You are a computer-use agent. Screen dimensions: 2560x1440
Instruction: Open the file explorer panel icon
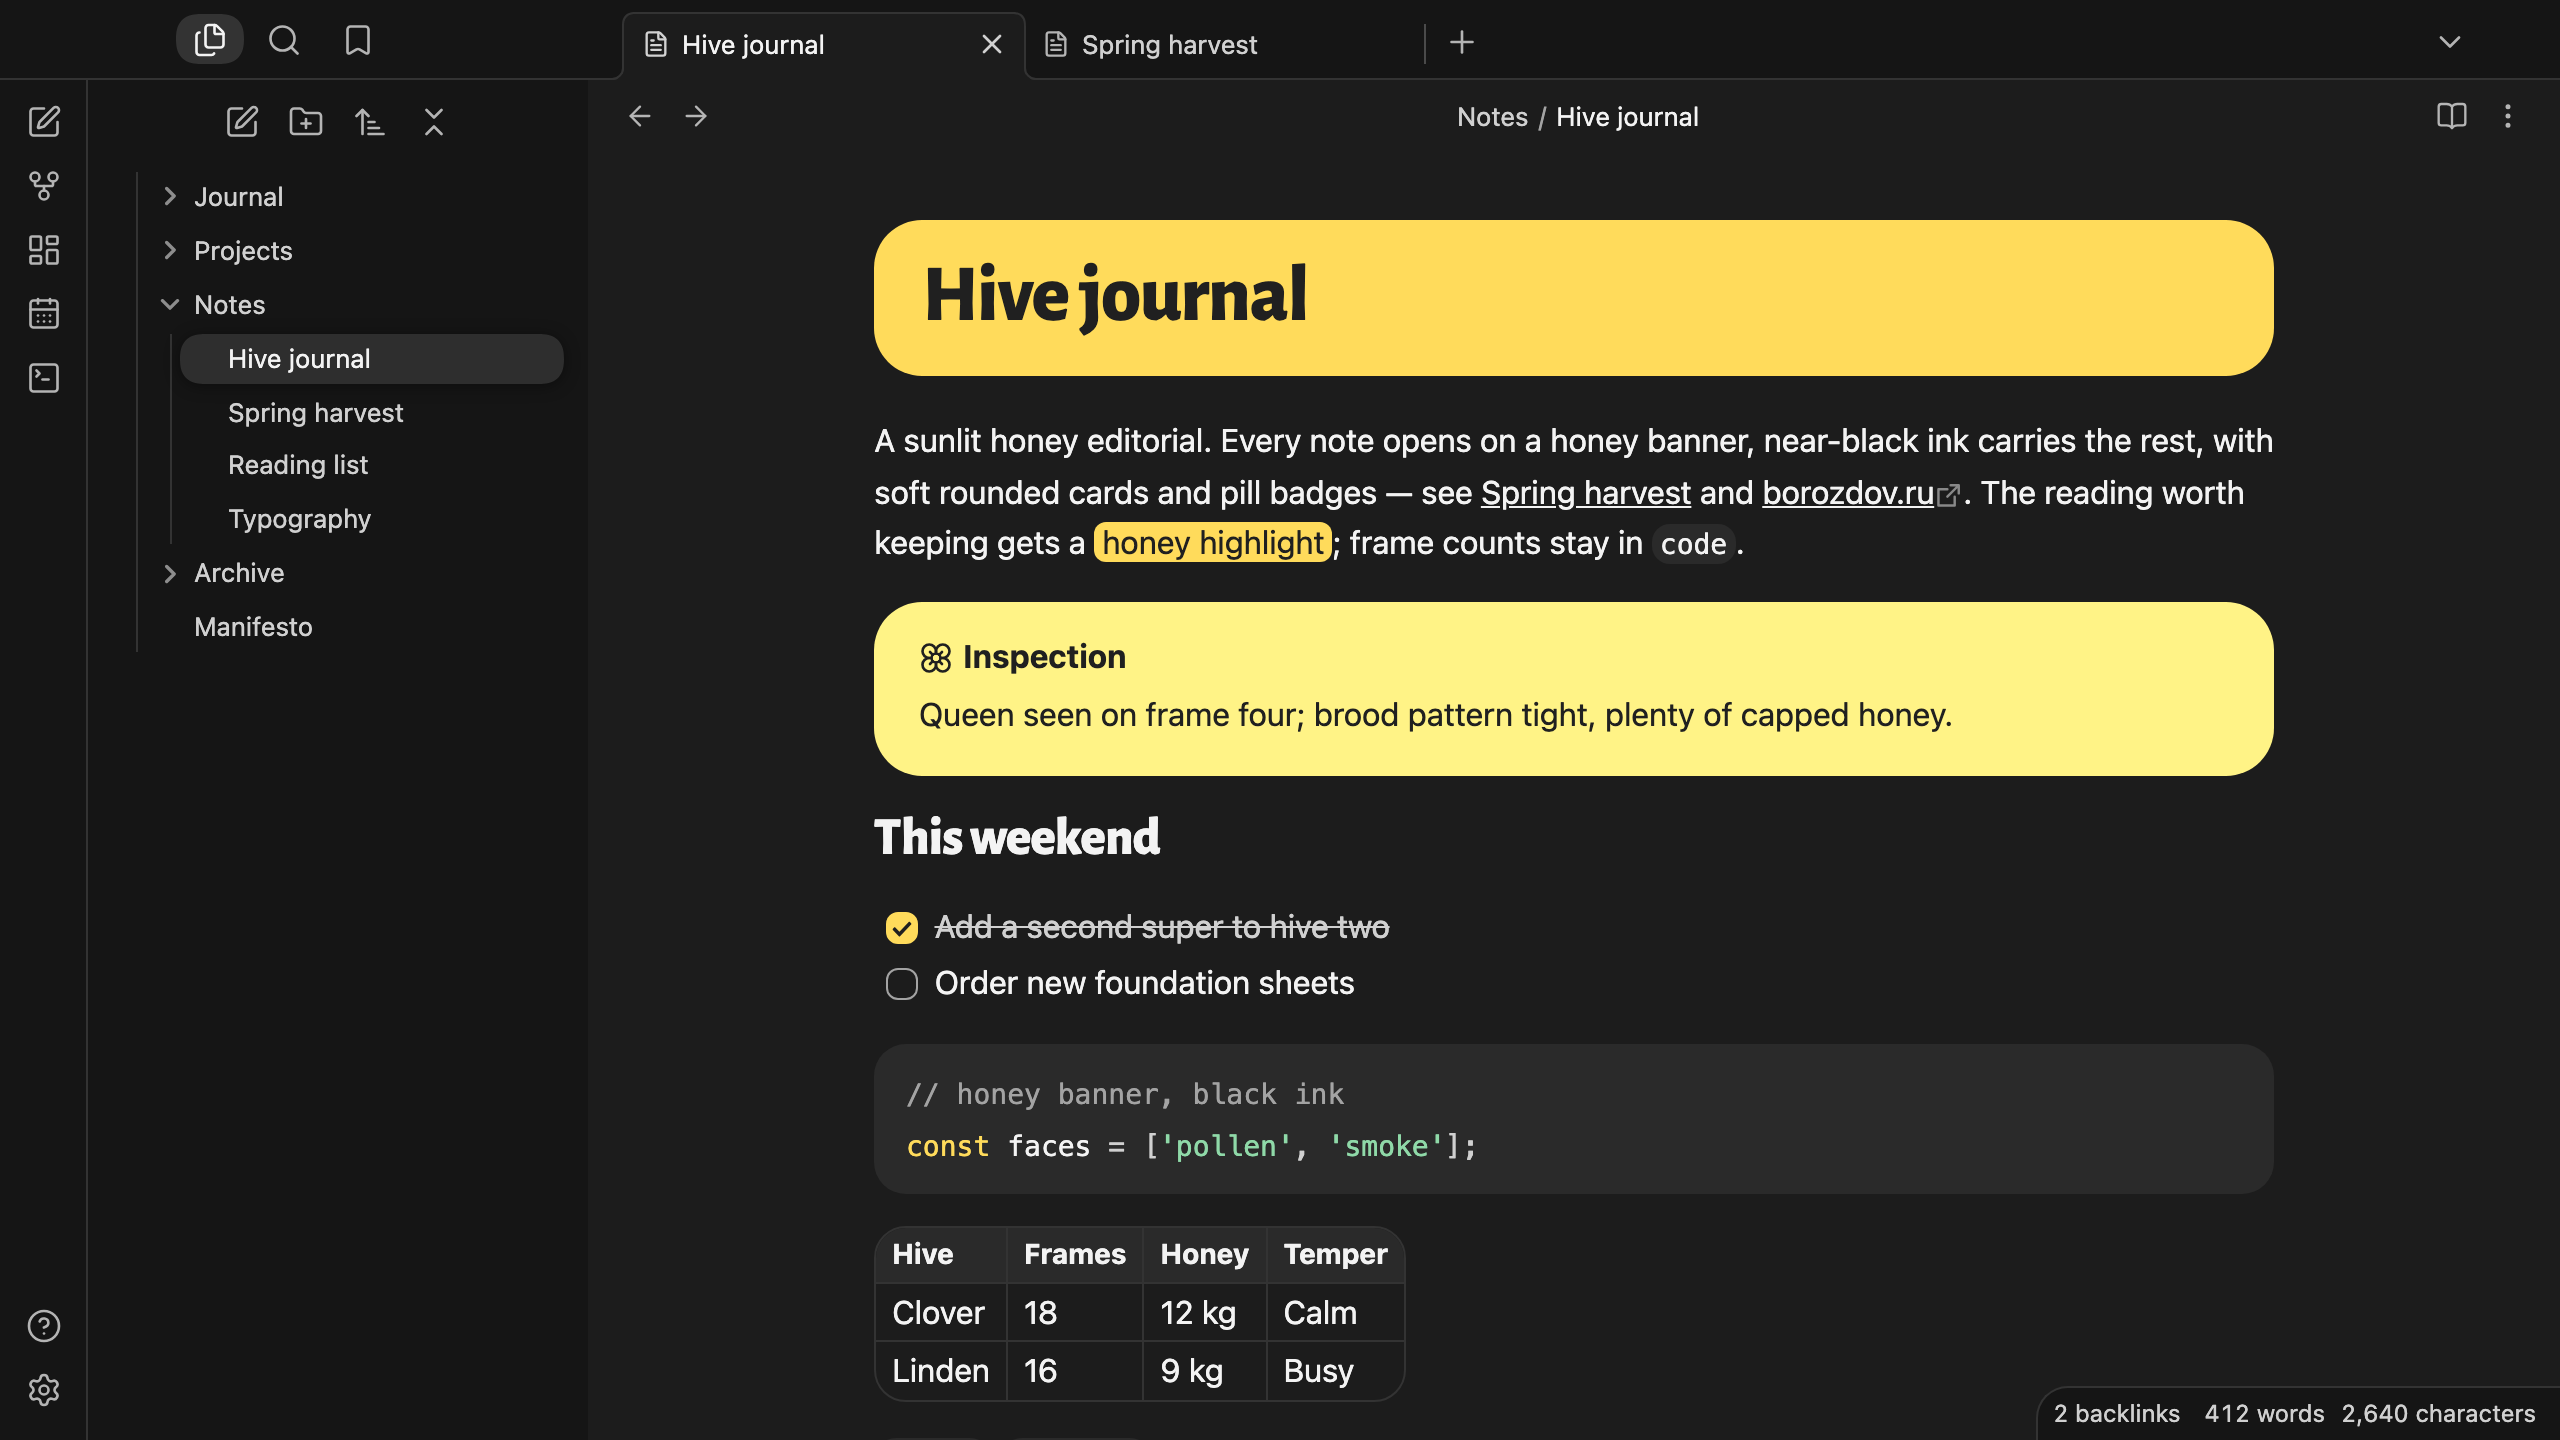click(x=210, y=40)
